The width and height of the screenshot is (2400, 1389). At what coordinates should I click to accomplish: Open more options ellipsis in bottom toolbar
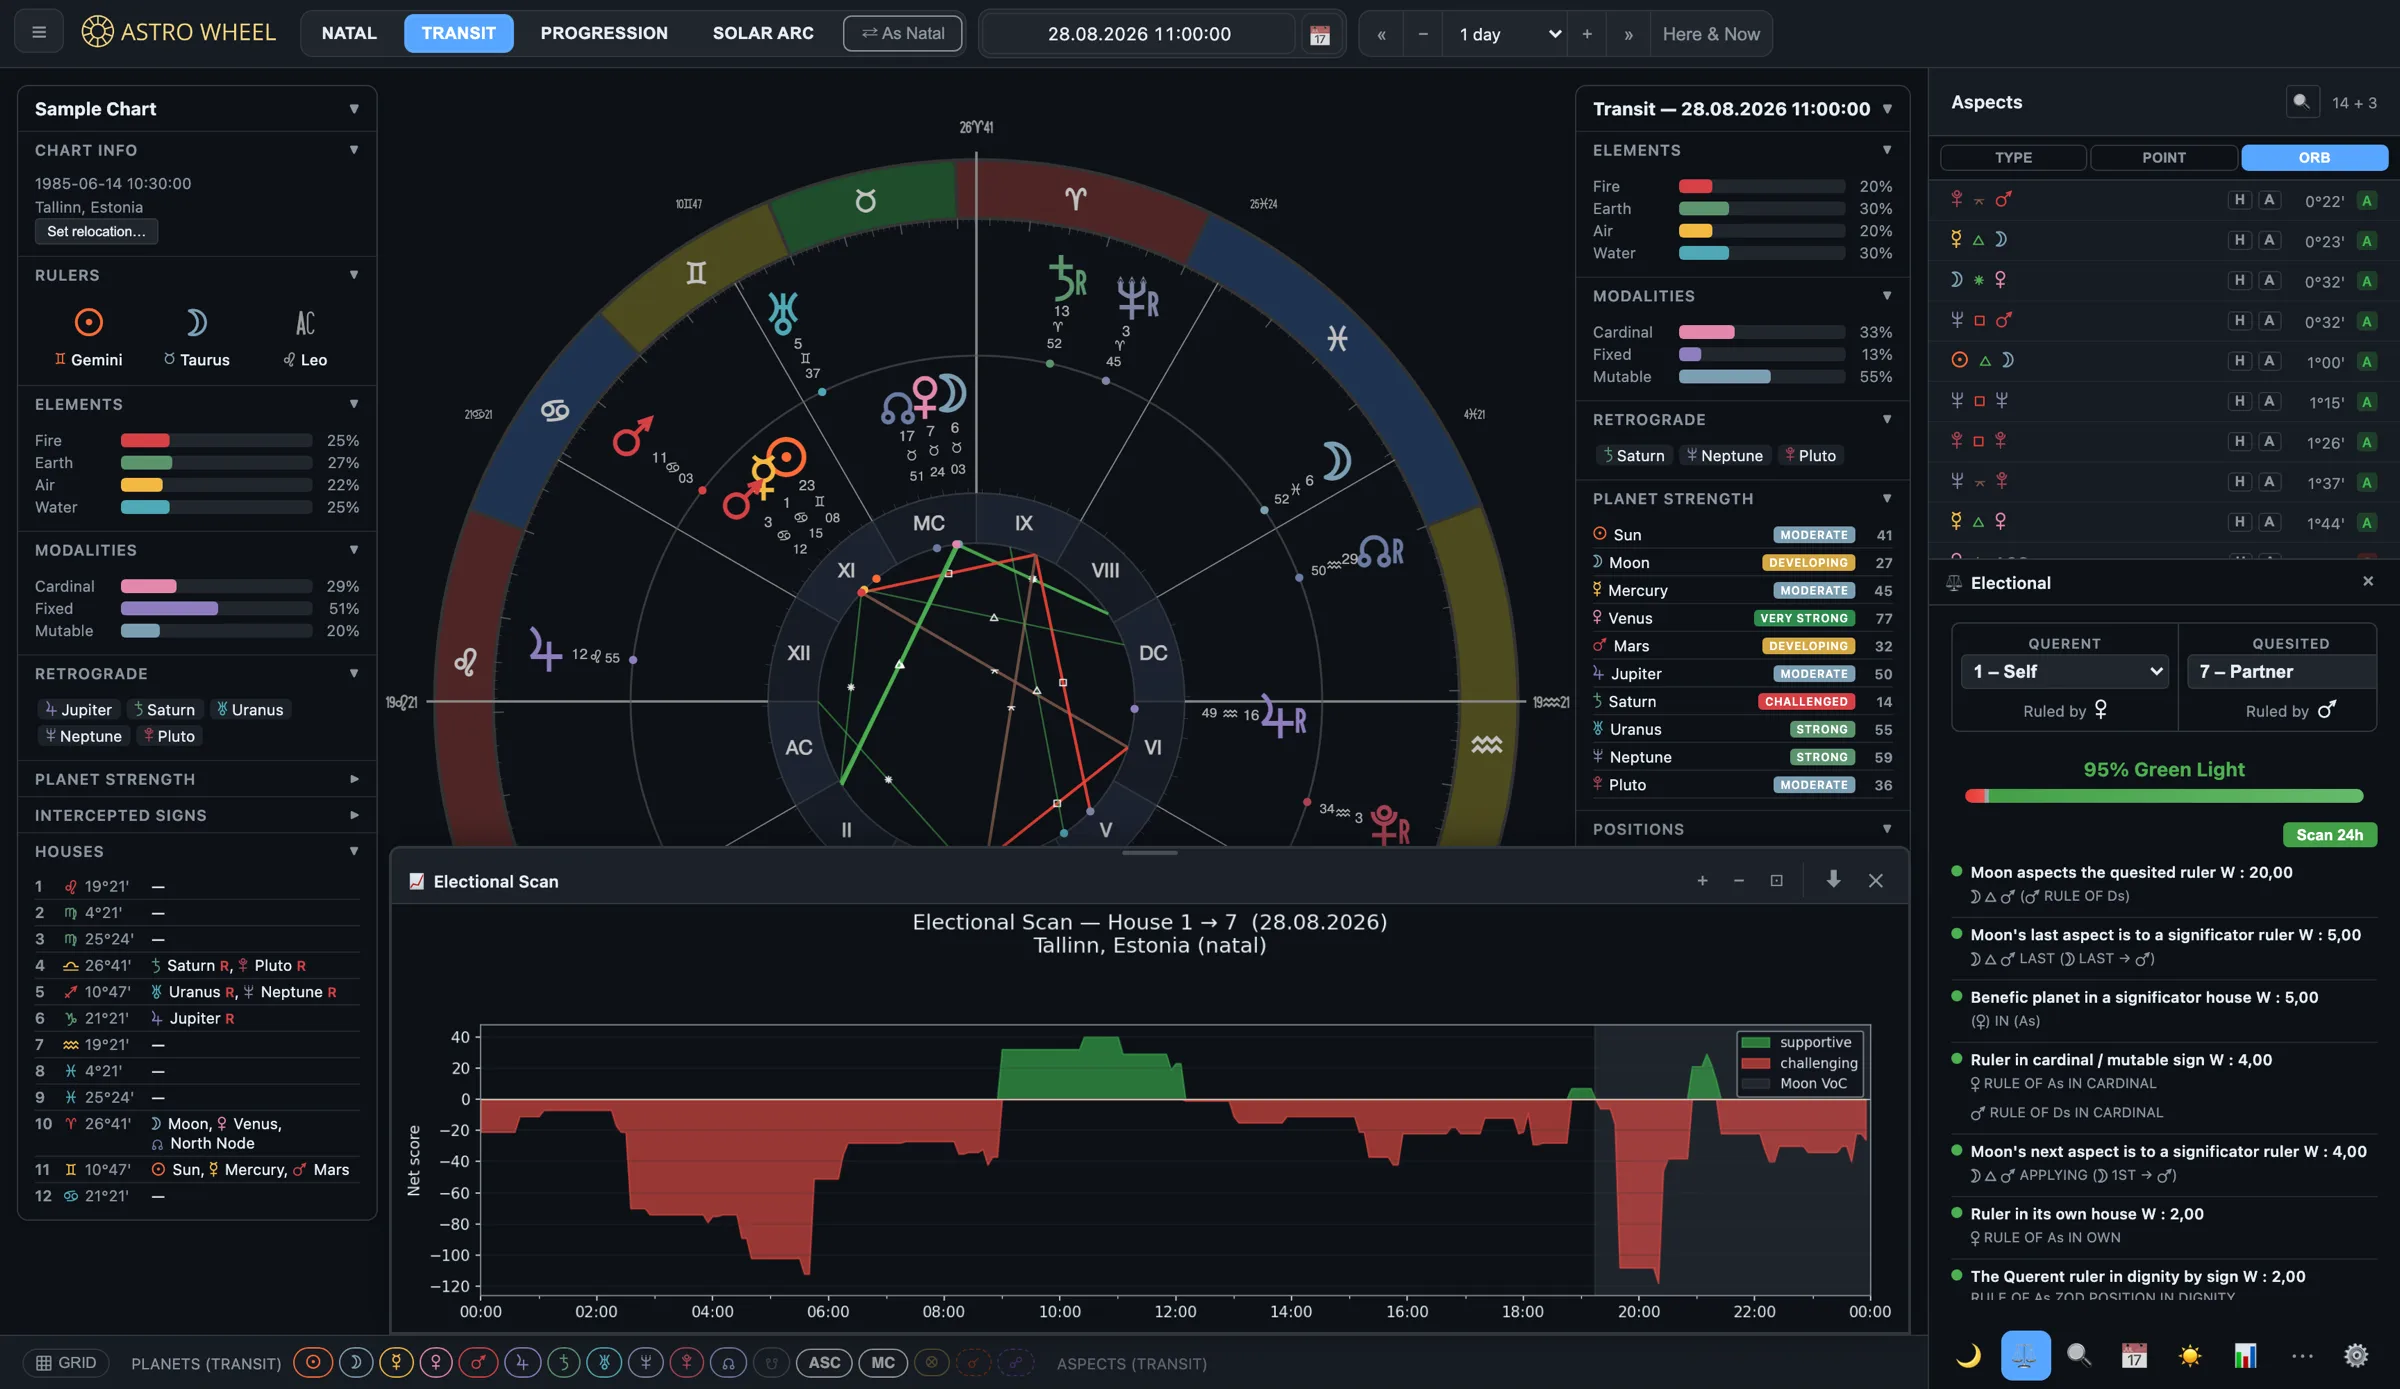pos(2302,1355)
